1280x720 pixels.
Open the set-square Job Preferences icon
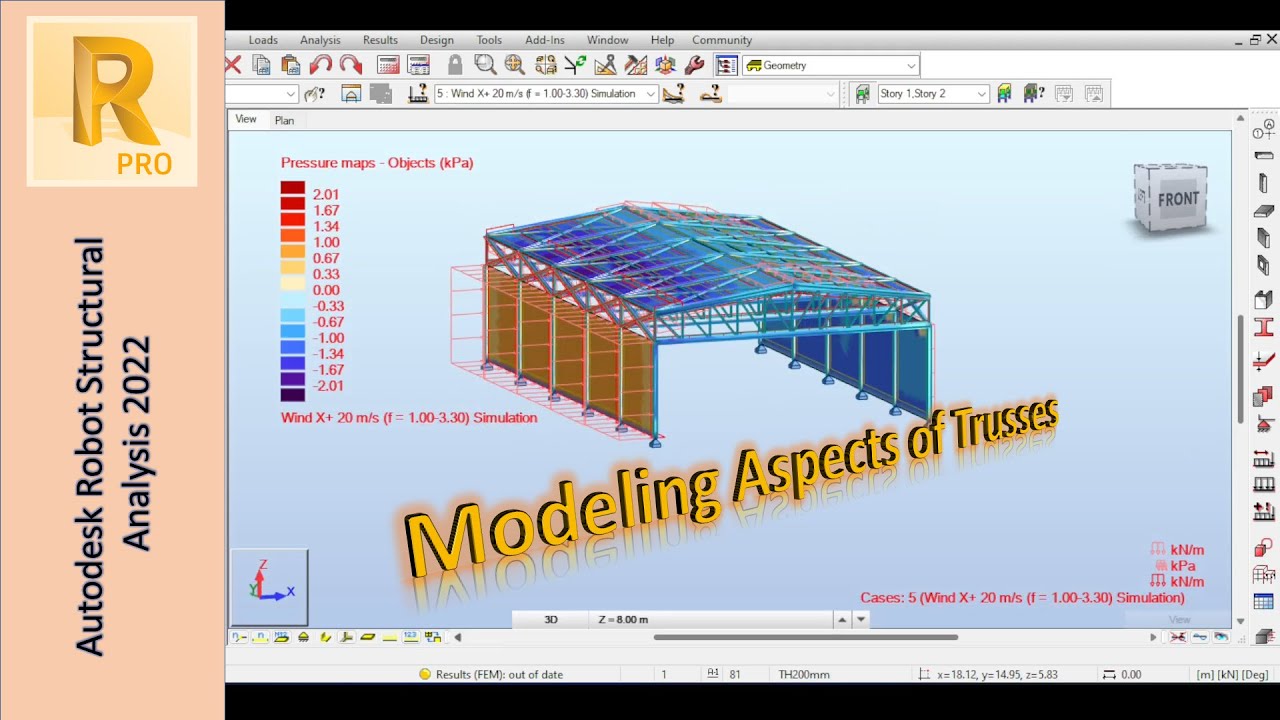click(x=605, y=65)
